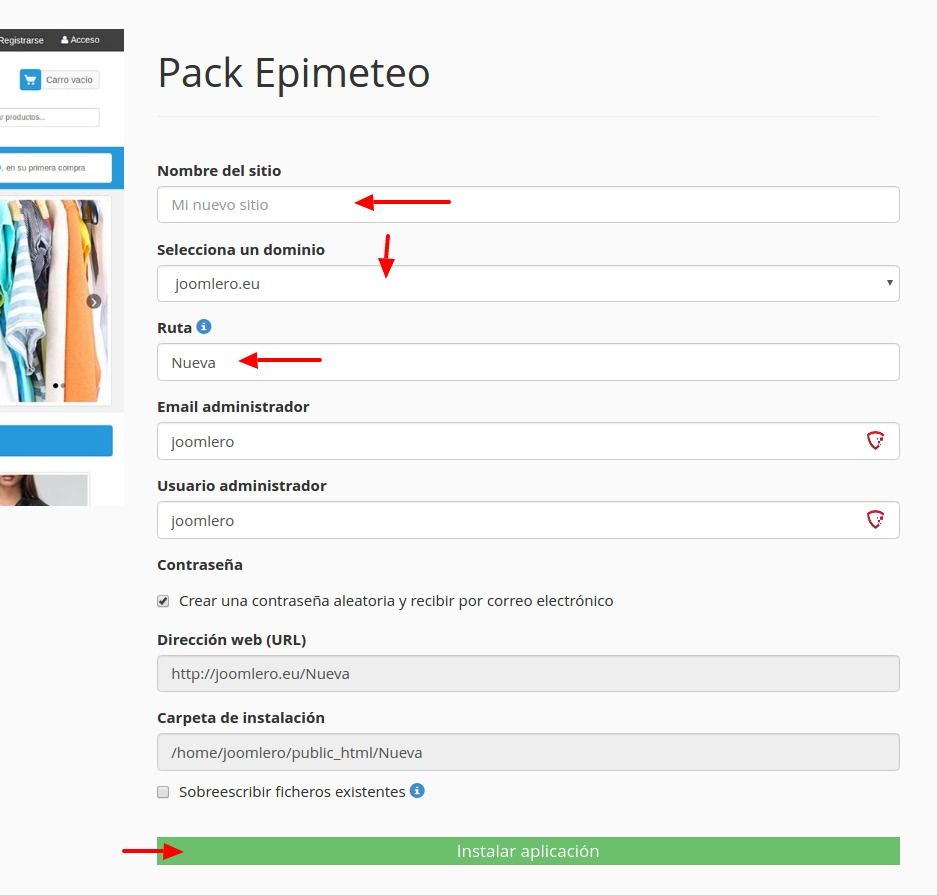Toggle random password creation checkbox

click(163, 601)
